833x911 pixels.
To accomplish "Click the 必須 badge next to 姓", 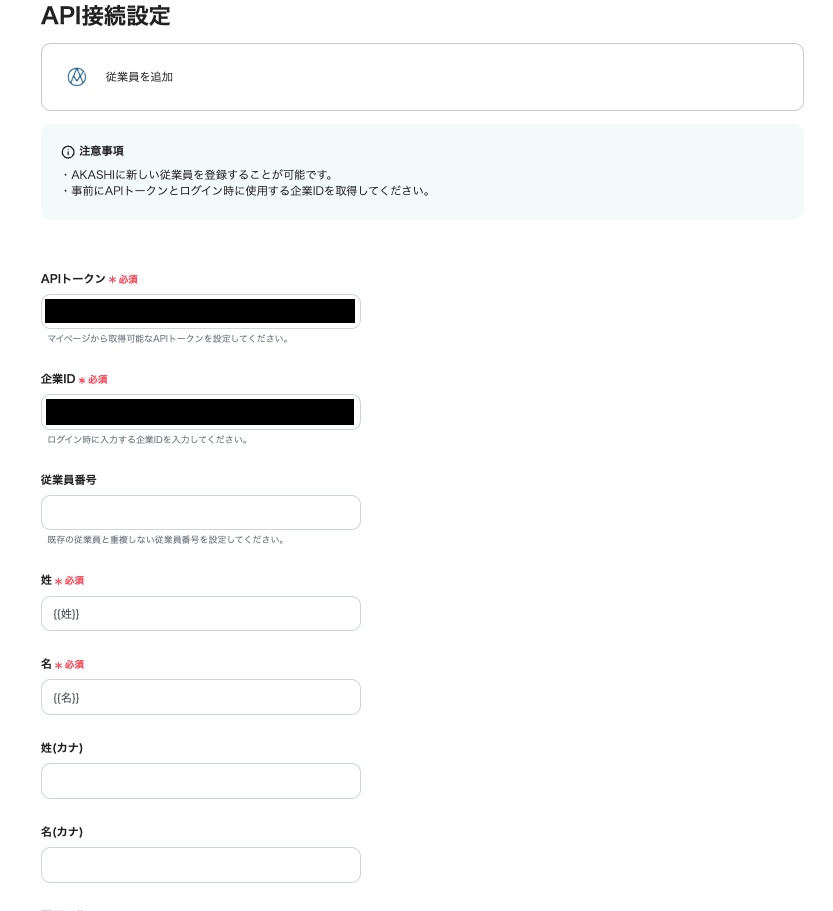I will 71,580.
